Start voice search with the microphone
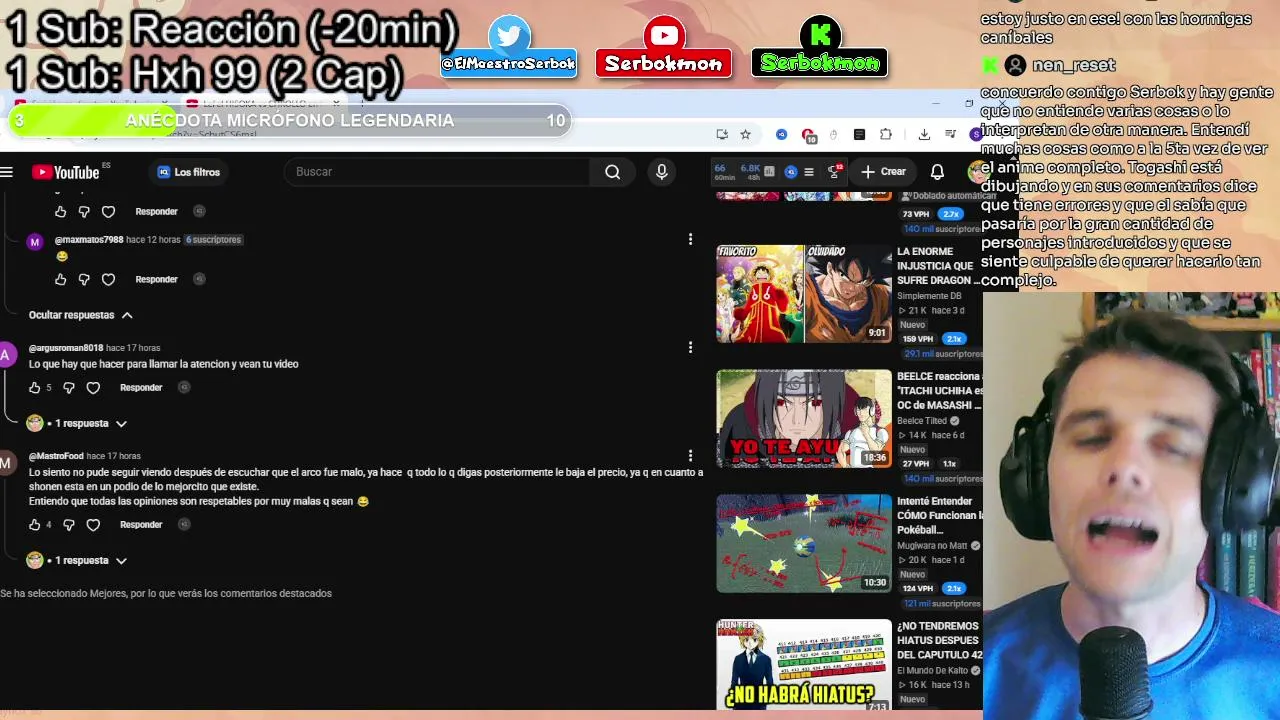 tap(661, 172)
